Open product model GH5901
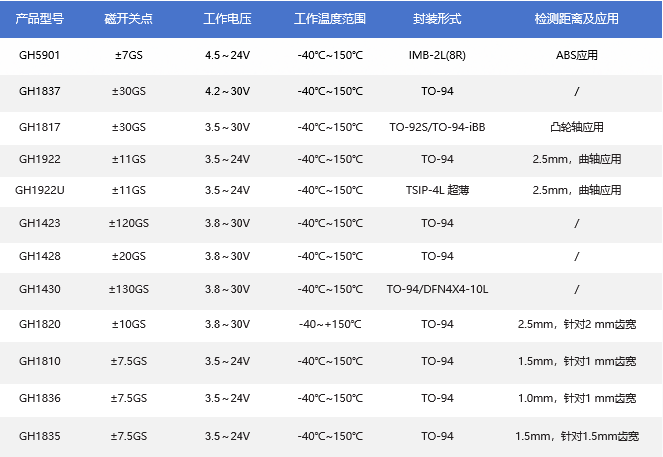 39,55
